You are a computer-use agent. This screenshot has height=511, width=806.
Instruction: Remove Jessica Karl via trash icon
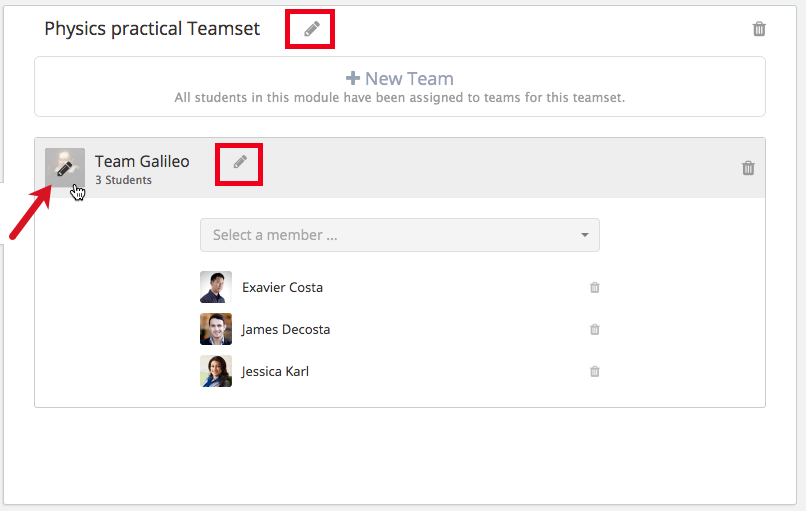click(595, 371)
